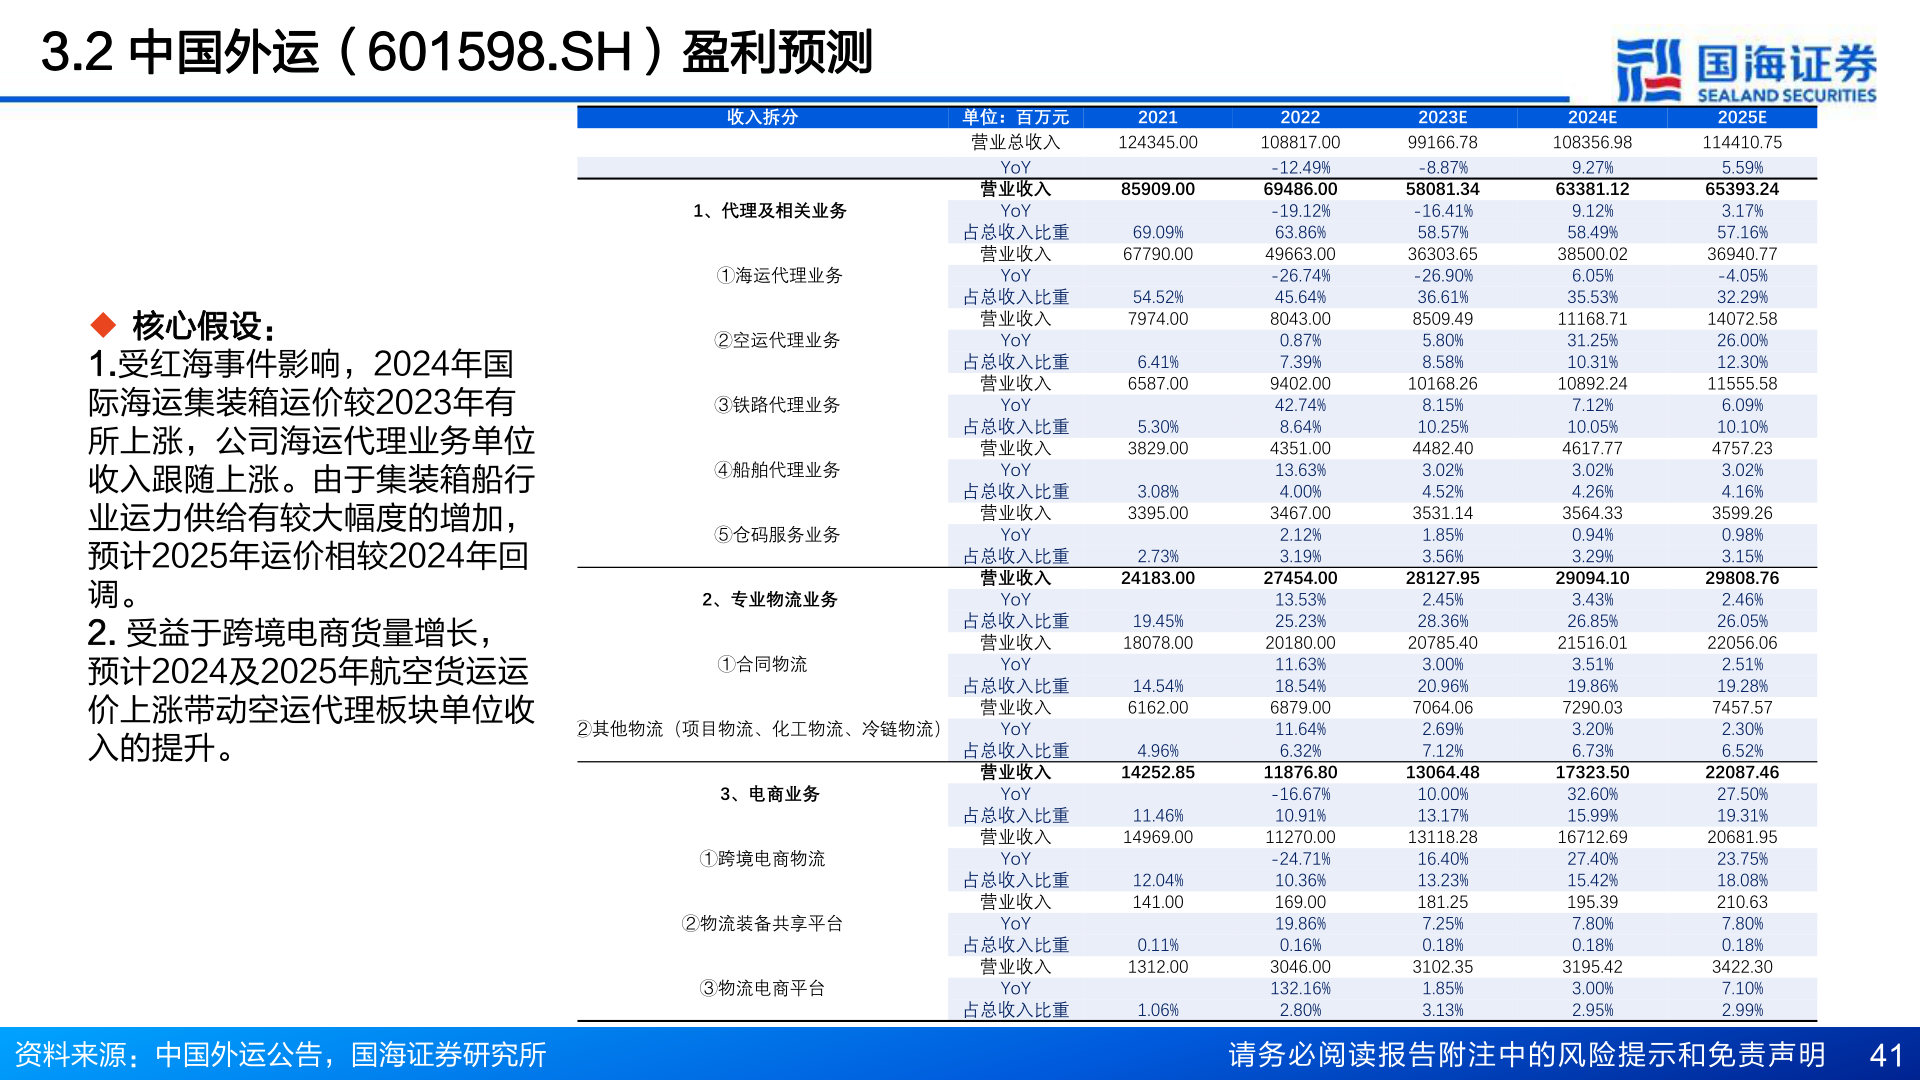Screen dimensions: 1920x1080
Task: Click the value 14252.85
Action: (x=1158, y=773)
